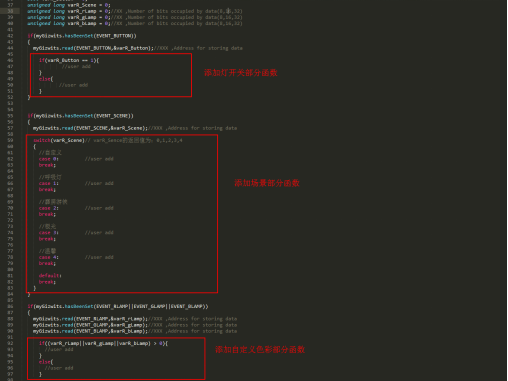508x381 pixels.
Task: Click the 'case 2:' label
Action: click(x=49, y=208)
